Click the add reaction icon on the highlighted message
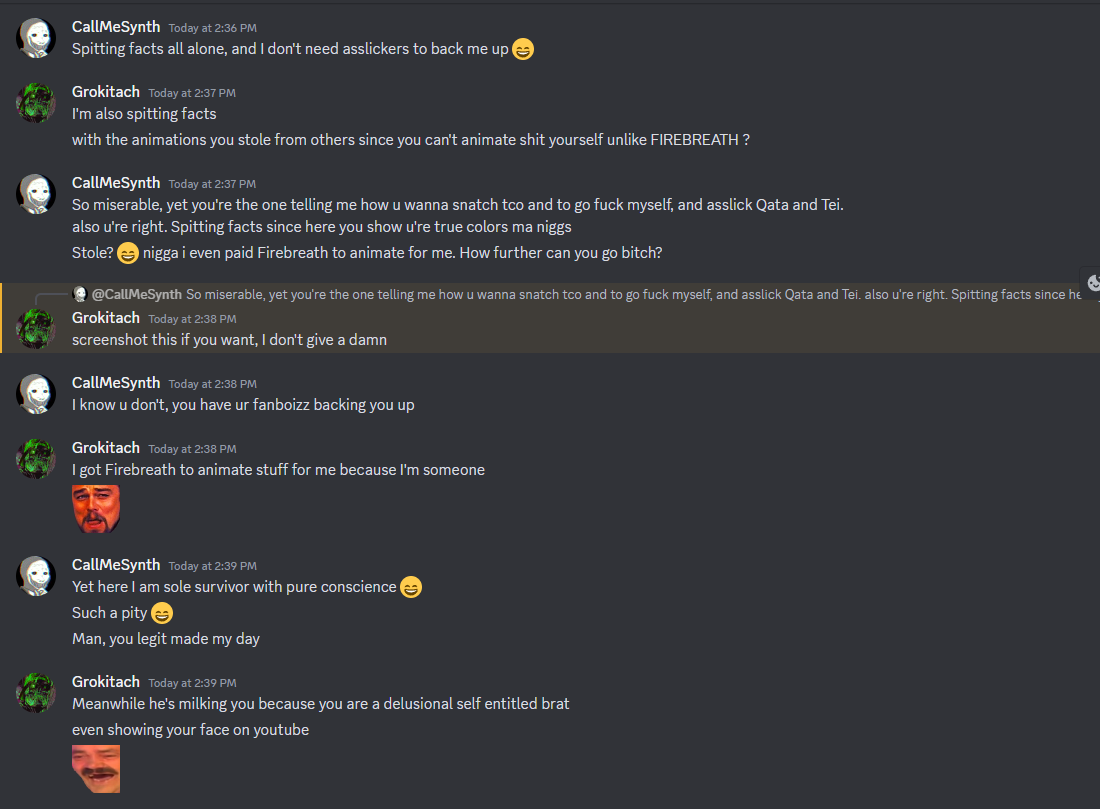Viewport: 1100px width, 809px height. pos(1093,282)
